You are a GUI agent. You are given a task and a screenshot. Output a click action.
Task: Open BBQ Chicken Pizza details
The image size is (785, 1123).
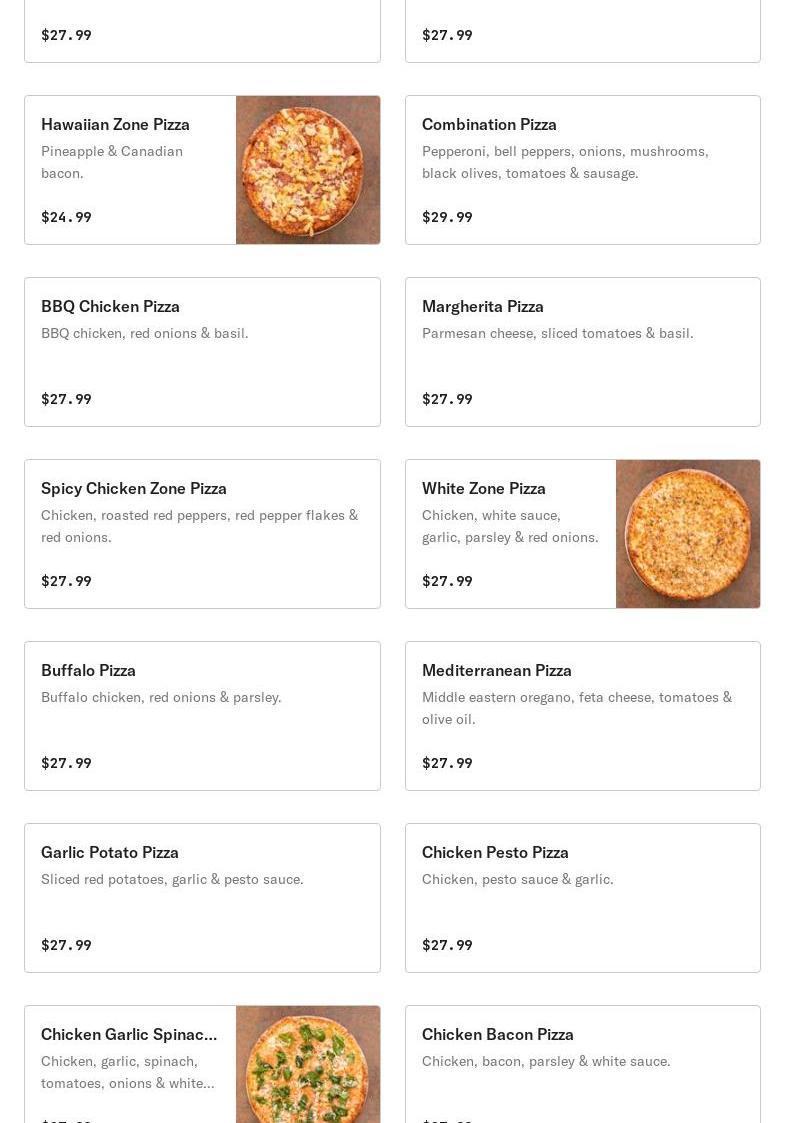pyautogui.click(x=202, y=352)
